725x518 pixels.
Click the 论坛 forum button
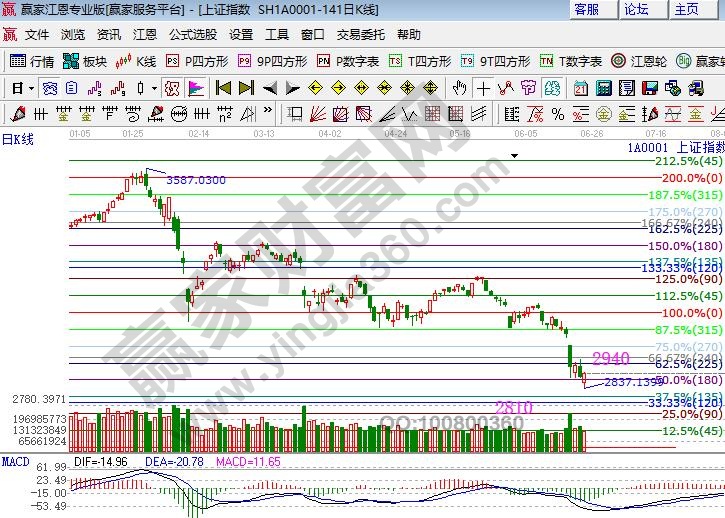[636, 9]
